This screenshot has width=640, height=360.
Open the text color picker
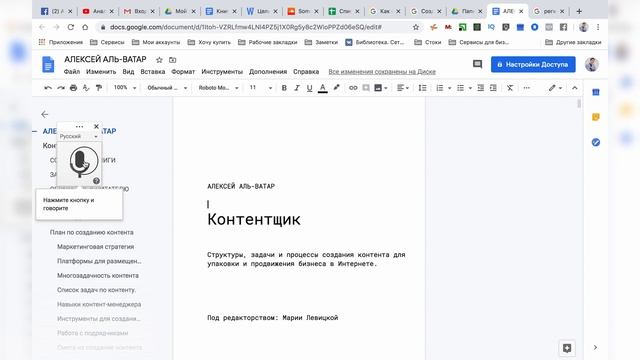322,88
